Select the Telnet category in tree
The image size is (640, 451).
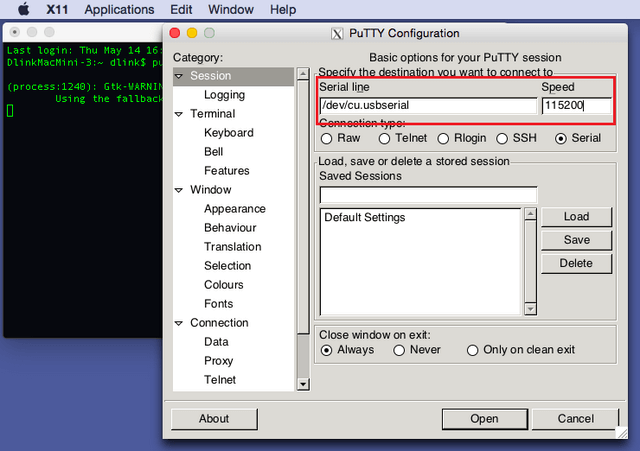220,380
